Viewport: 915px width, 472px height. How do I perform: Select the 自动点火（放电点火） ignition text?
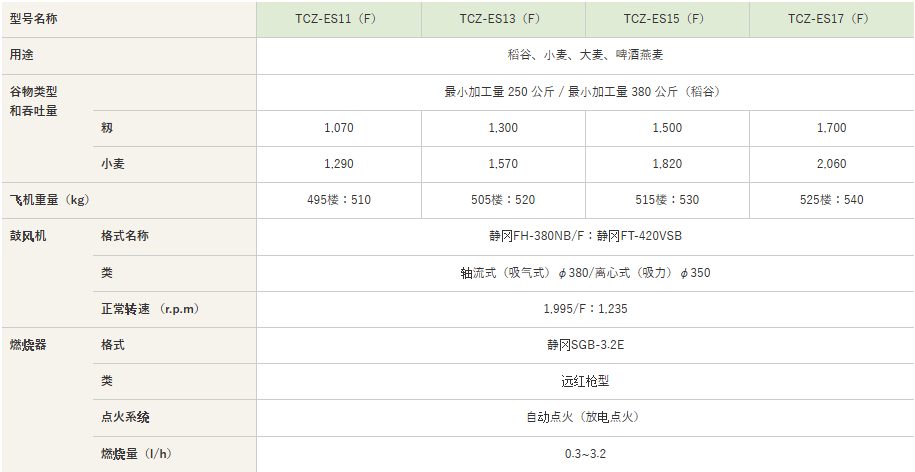point(585,417)
